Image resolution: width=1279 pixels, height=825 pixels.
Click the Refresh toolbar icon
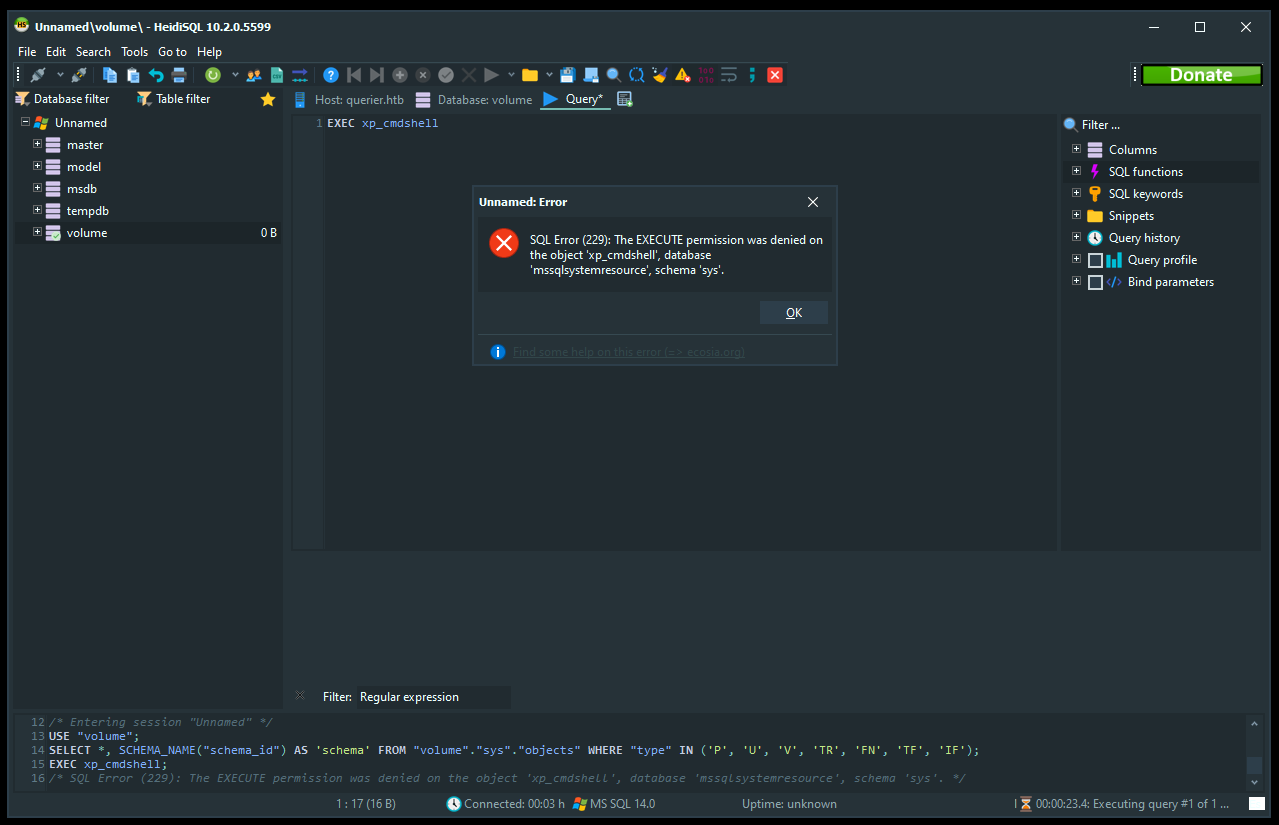[213, 75]
